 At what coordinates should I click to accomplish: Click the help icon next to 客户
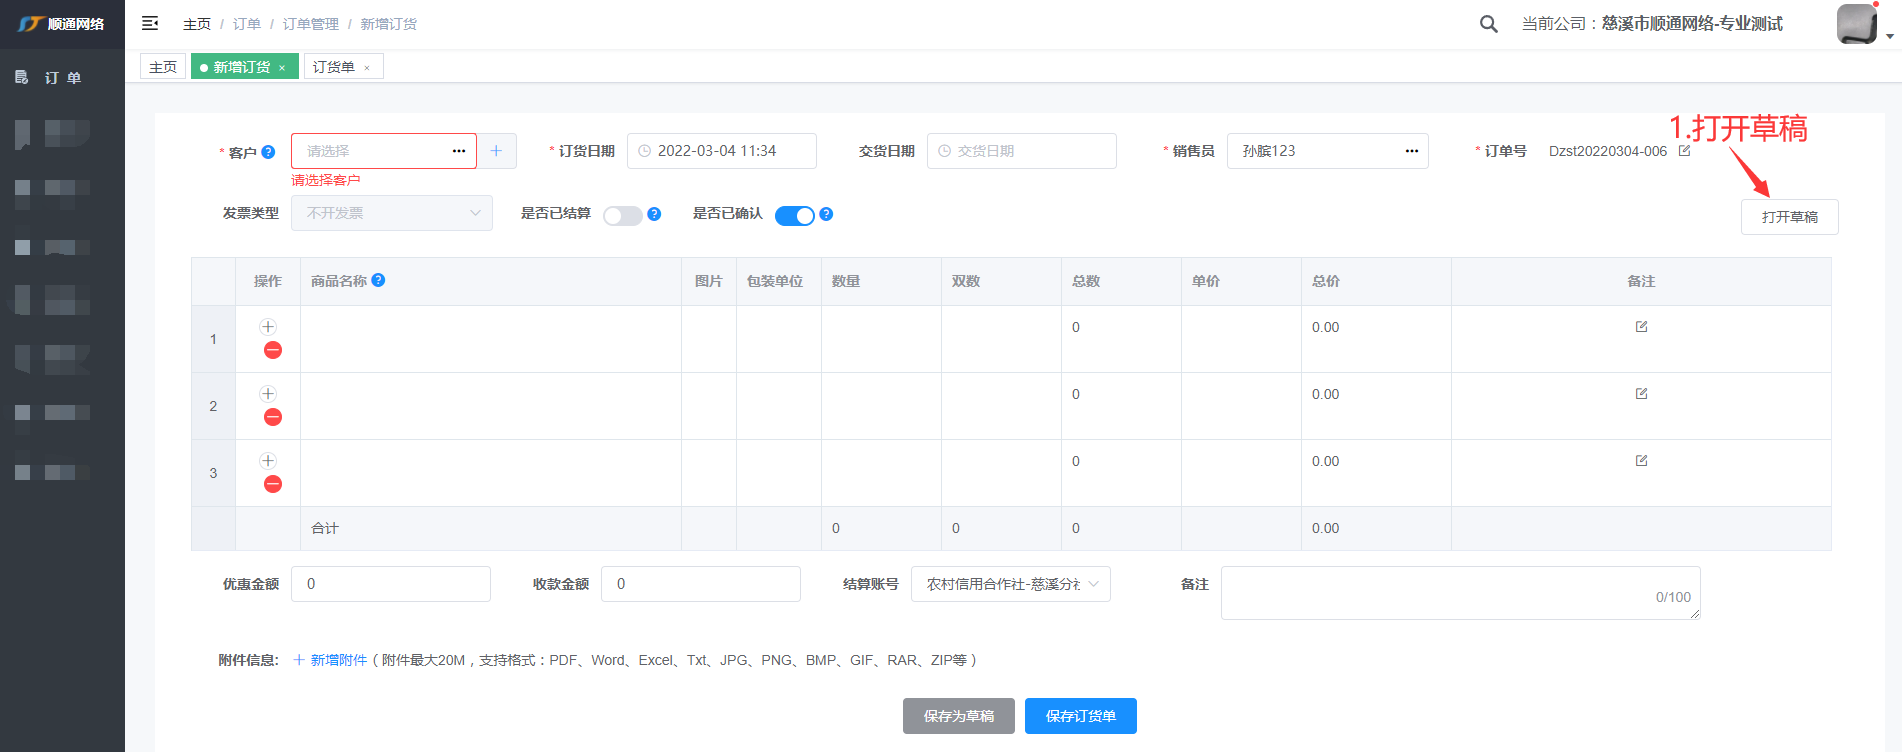coord(268,152)
